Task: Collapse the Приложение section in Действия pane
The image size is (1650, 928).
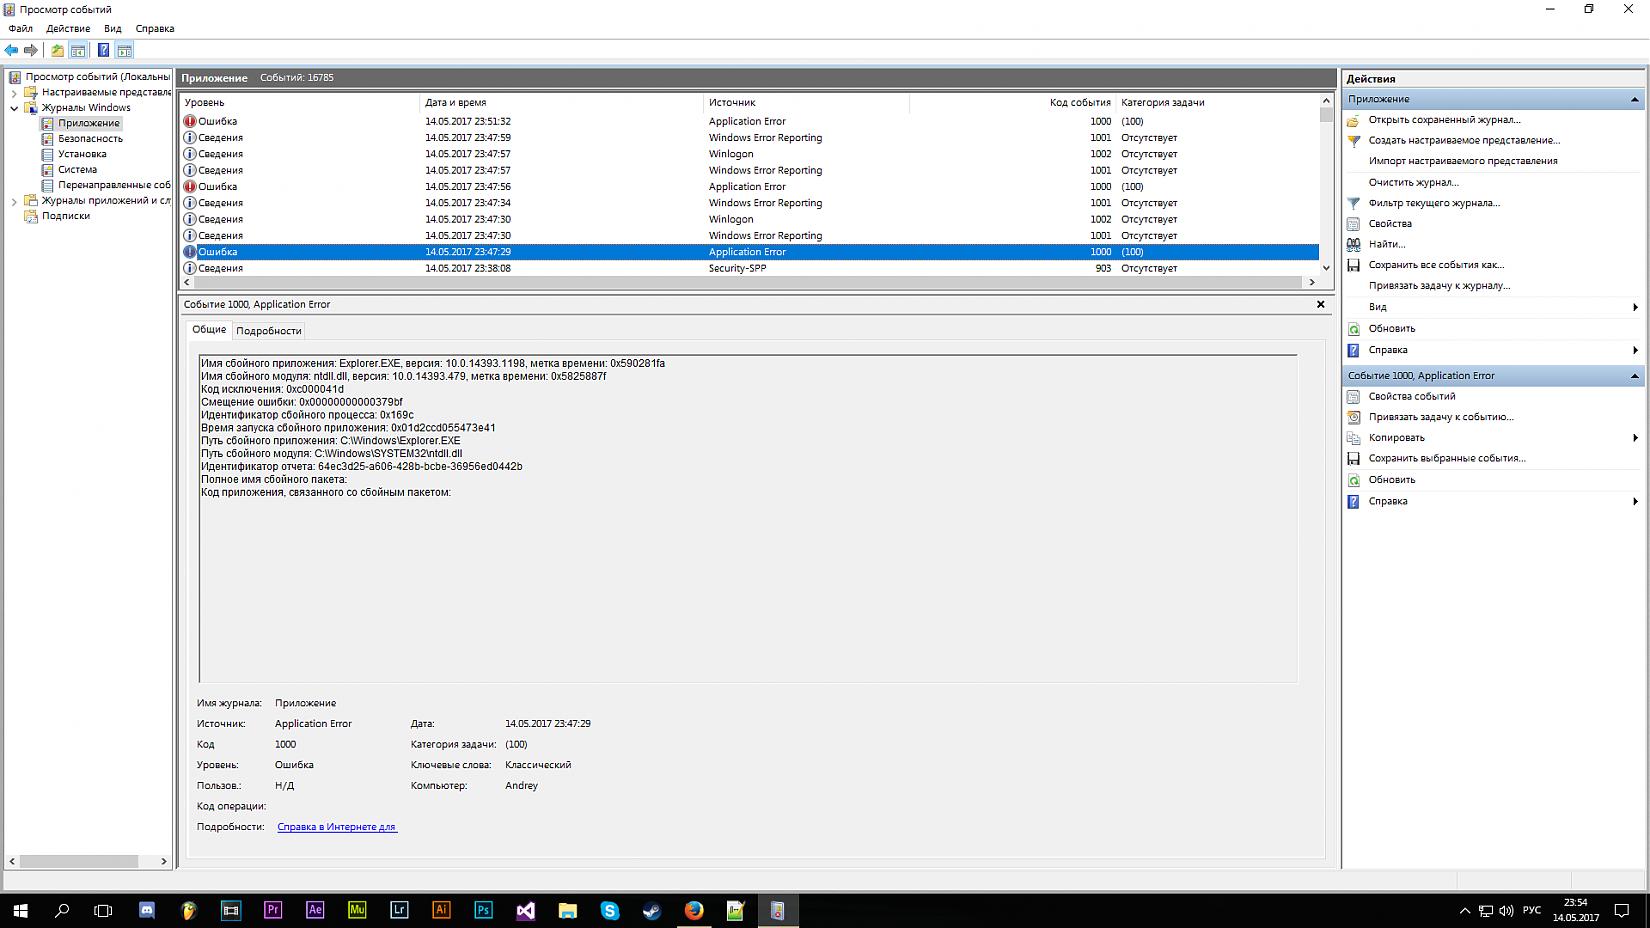Action: [x=1635, y=99]
